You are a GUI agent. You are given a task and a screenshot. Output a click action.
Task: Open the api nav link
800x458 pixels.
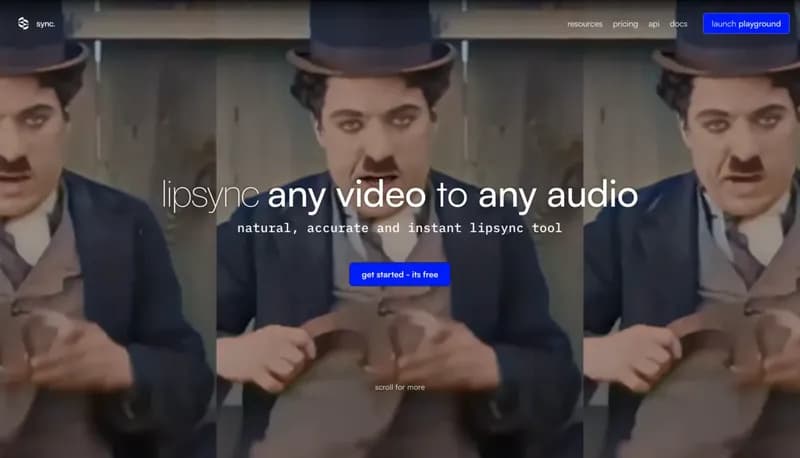pos(654,24)
